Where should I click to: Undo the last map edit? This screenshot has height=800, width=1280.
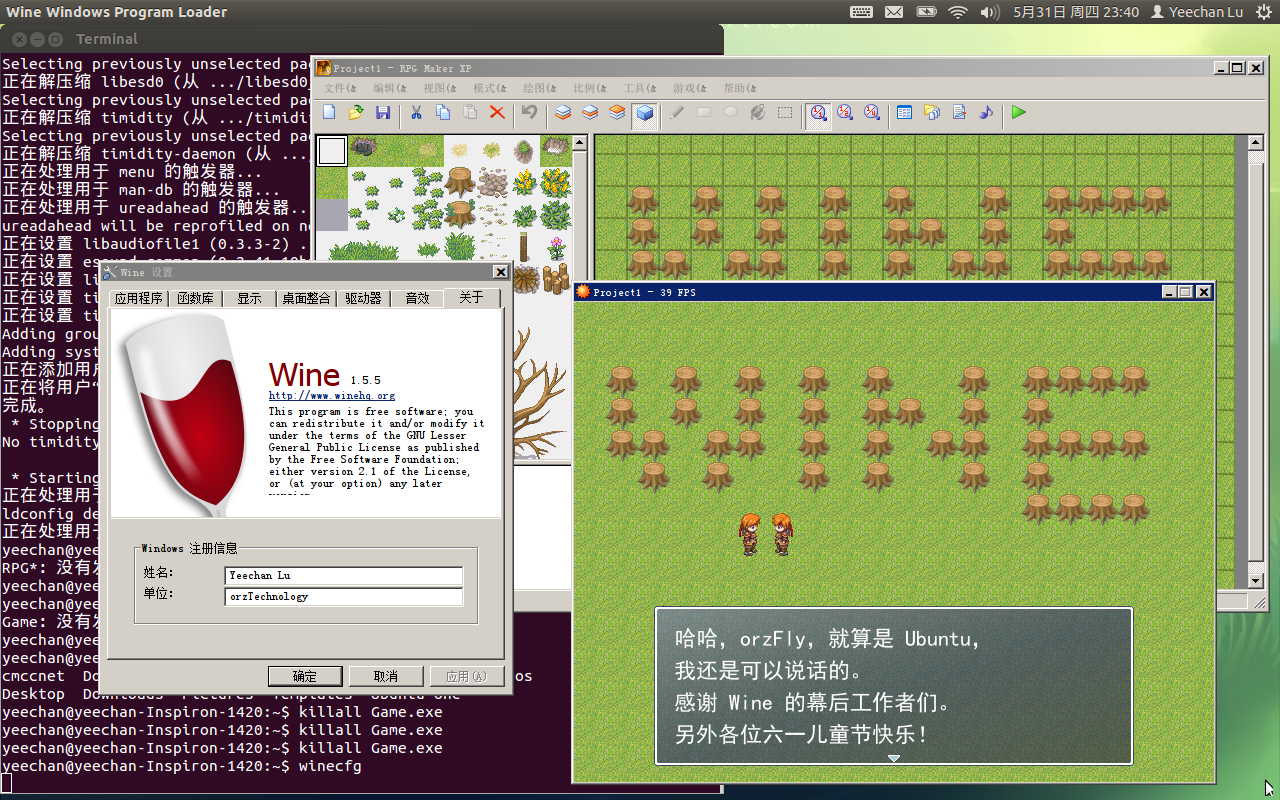point(530,113)
